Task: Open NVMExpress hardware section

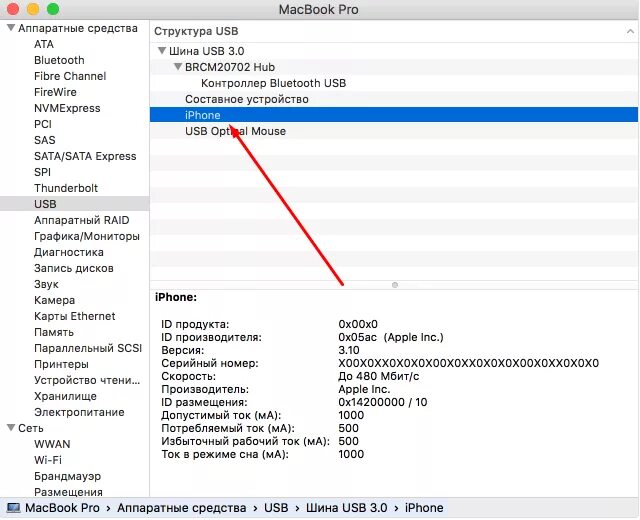Action: click(67, 108)
